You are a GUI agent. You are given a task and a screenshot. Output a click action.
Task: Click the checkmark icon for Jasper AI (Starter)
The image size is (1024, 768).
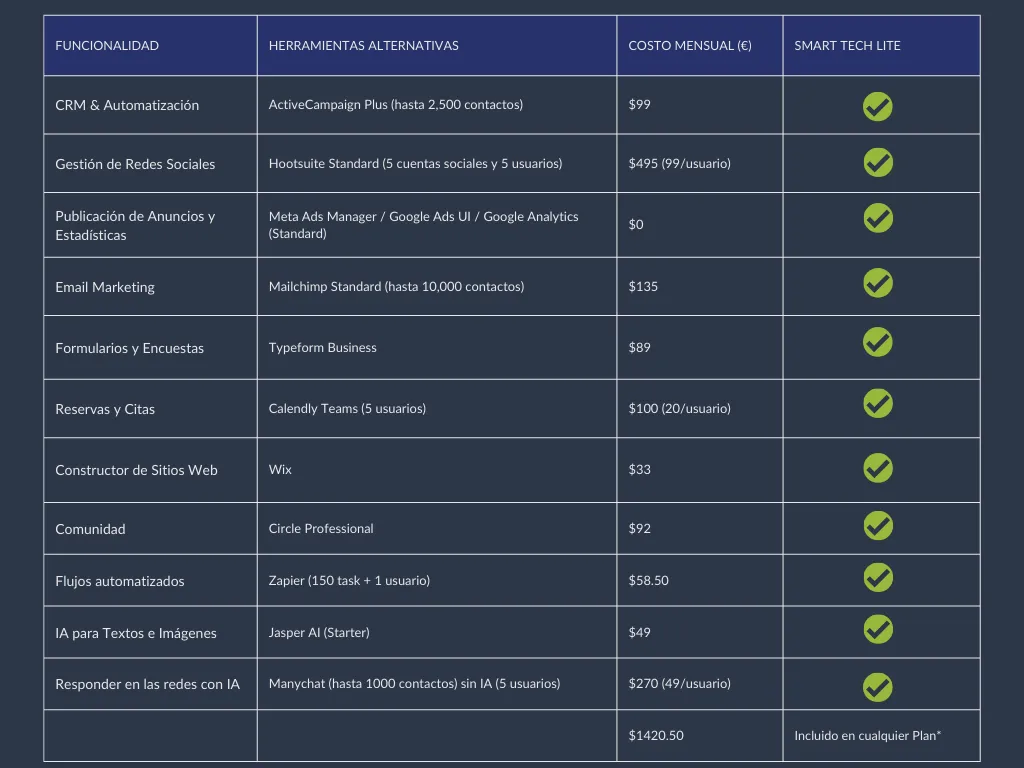[x=878, y=630]
